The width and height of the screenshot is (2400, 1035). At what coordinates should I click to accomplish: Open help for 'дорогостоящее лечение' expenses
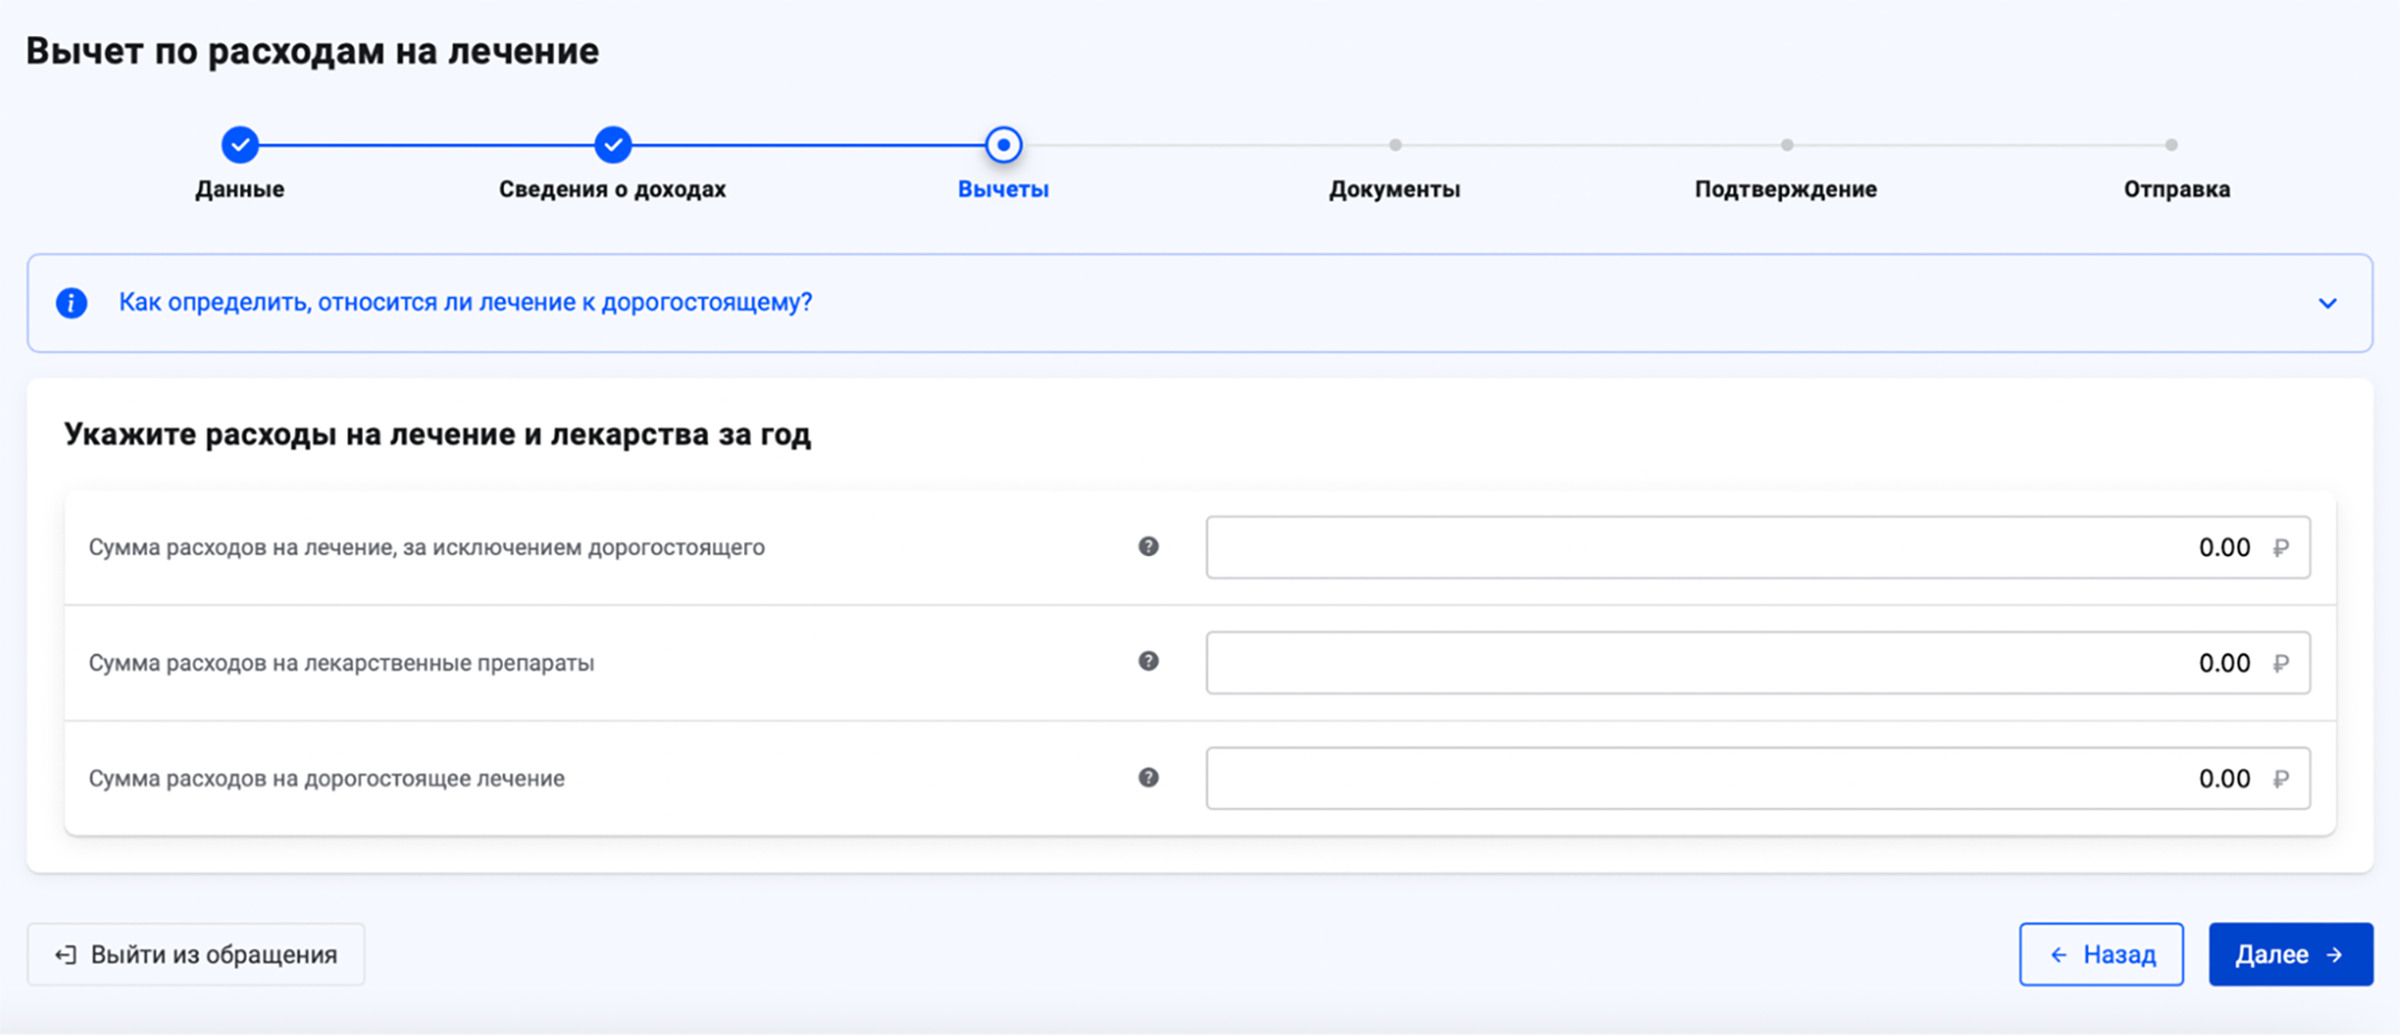coord(1148,777)
